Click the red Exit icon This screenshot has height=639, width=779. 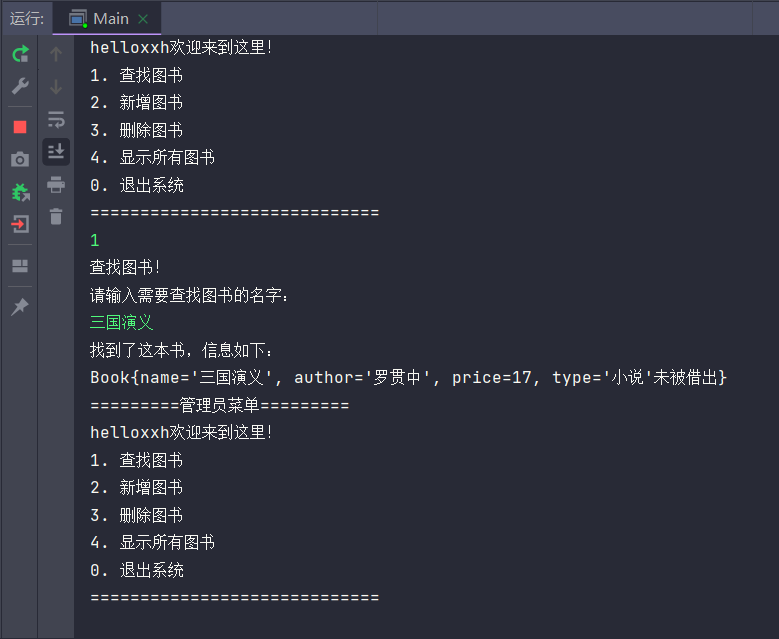(x=20, y=224)
